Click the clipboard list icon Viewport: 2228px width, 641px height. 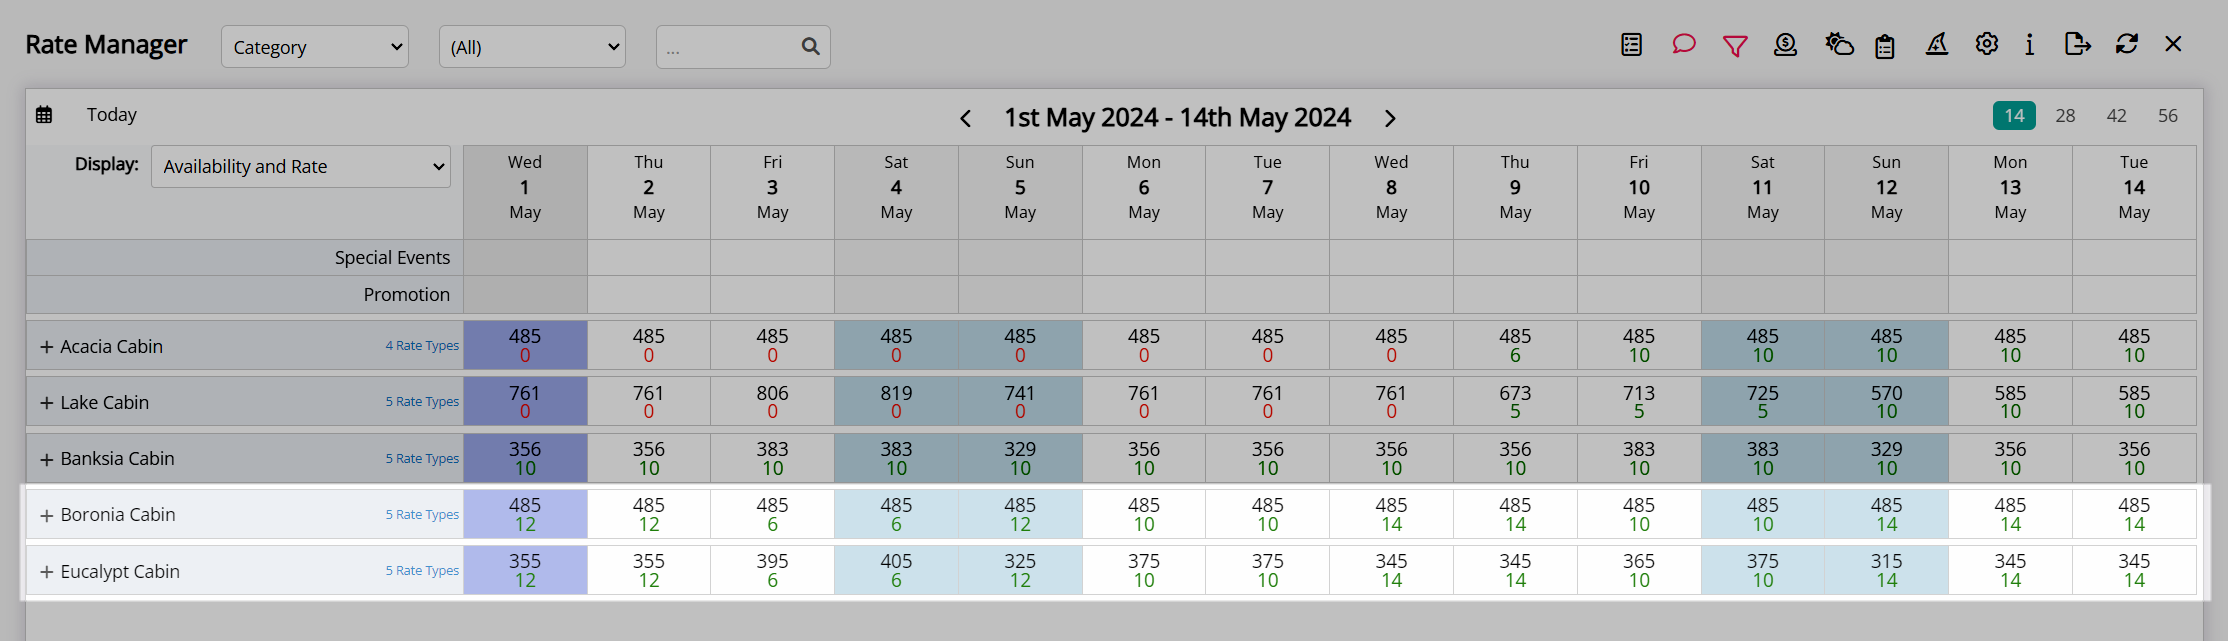coord(1885,46)
